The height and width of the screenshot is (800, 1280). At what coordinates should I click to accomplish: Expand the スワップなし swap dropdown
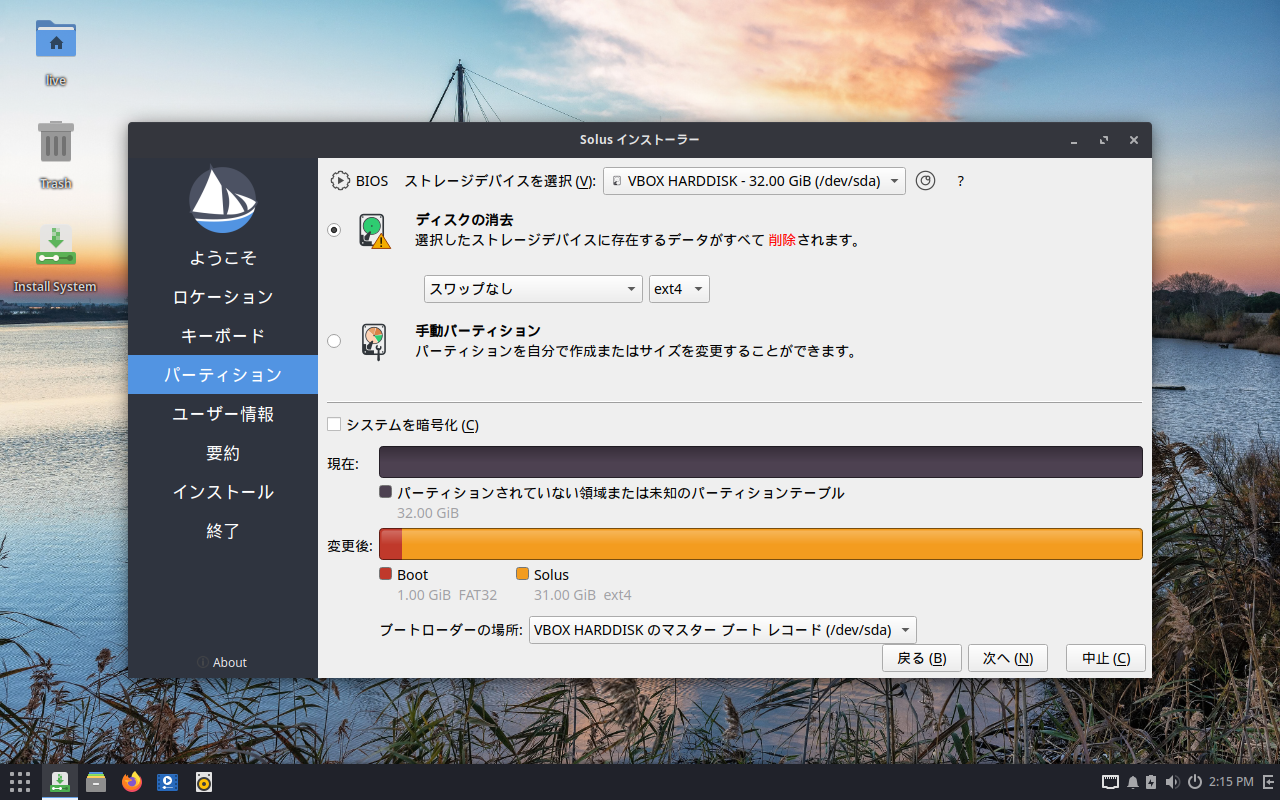[534, 289]
